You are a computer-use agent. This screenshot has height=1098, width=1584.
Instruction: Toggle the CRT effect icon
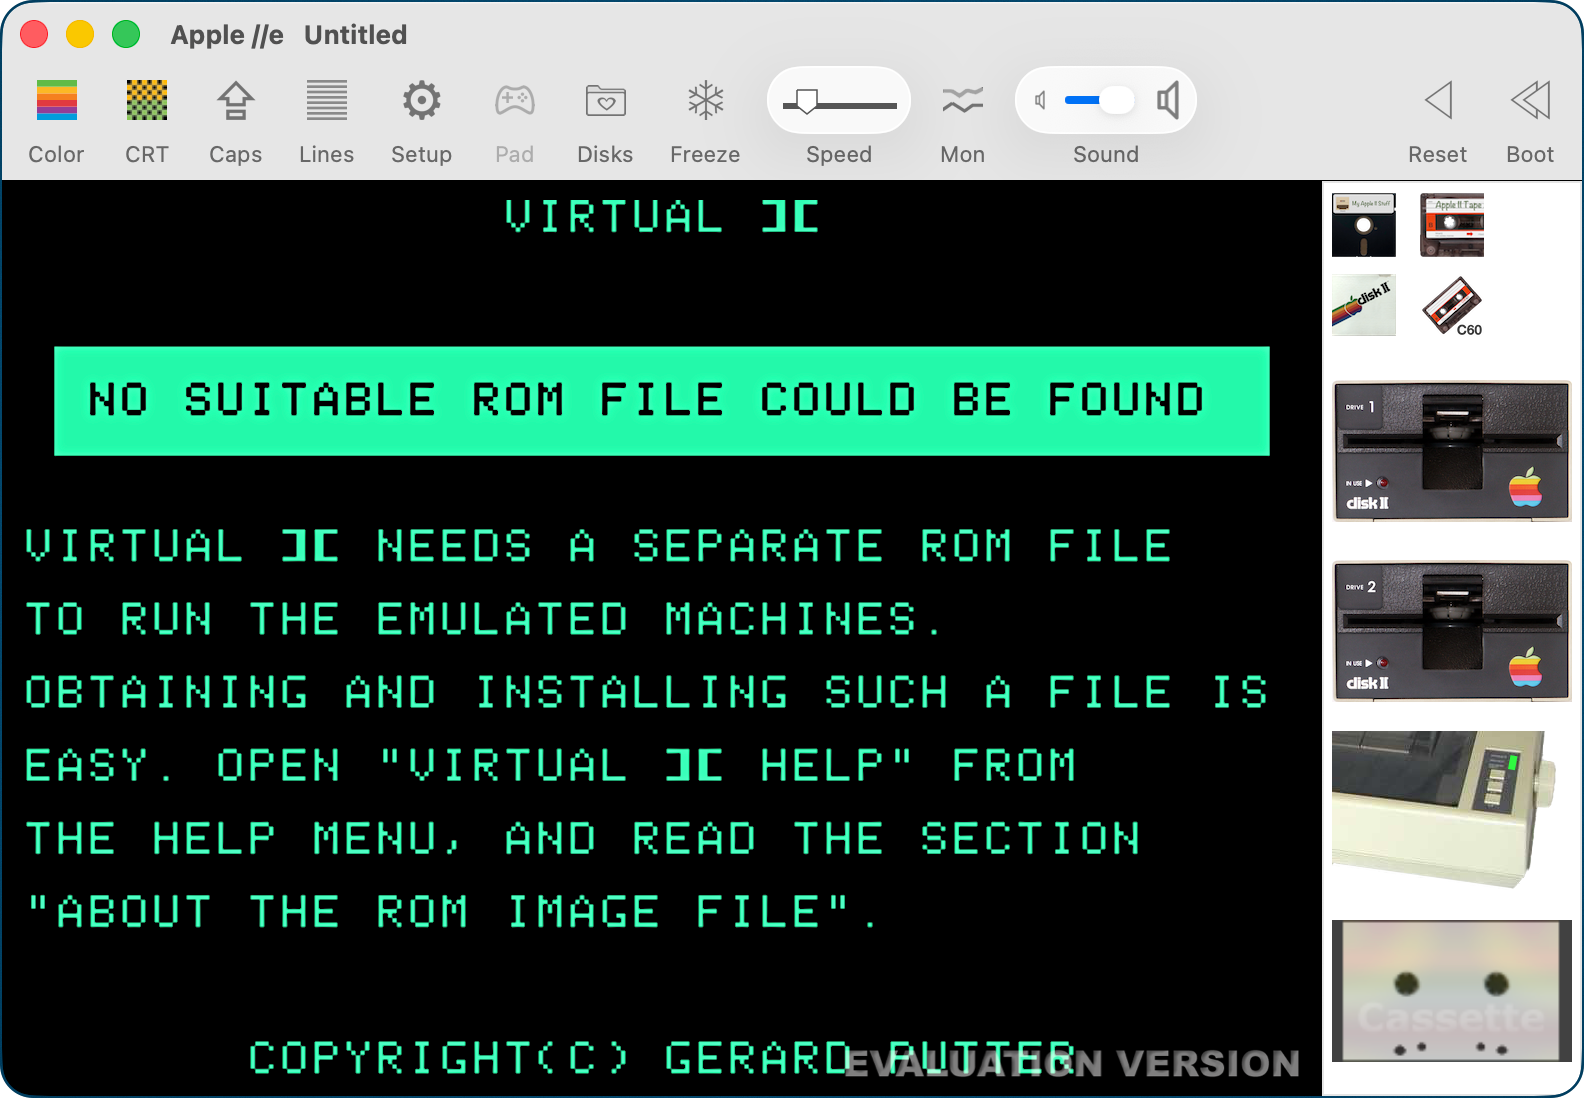147,100
